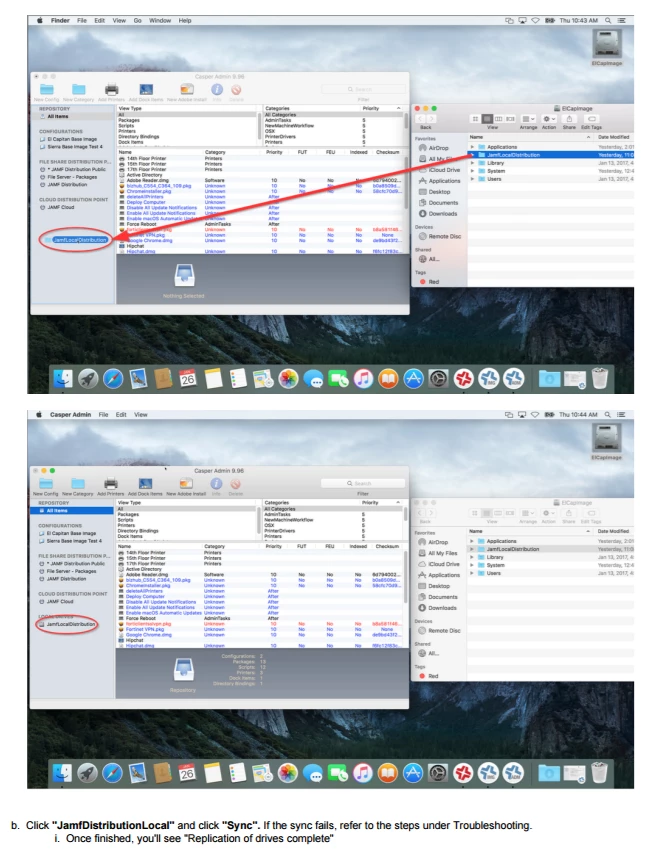659x856 pixels.
Task: Click Add Dock Items icon in upper screenshot's toolbar
Action: pos(146,90)
